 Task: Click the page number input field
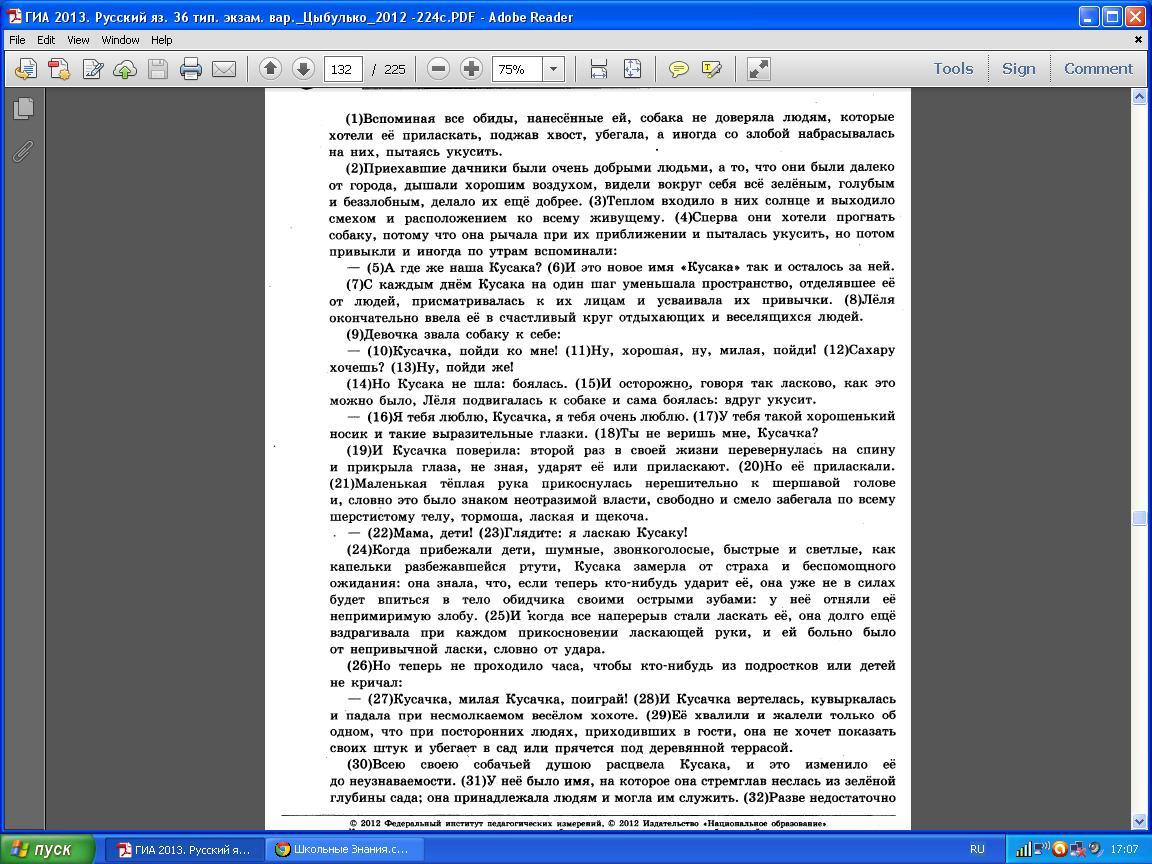(343, 69)
